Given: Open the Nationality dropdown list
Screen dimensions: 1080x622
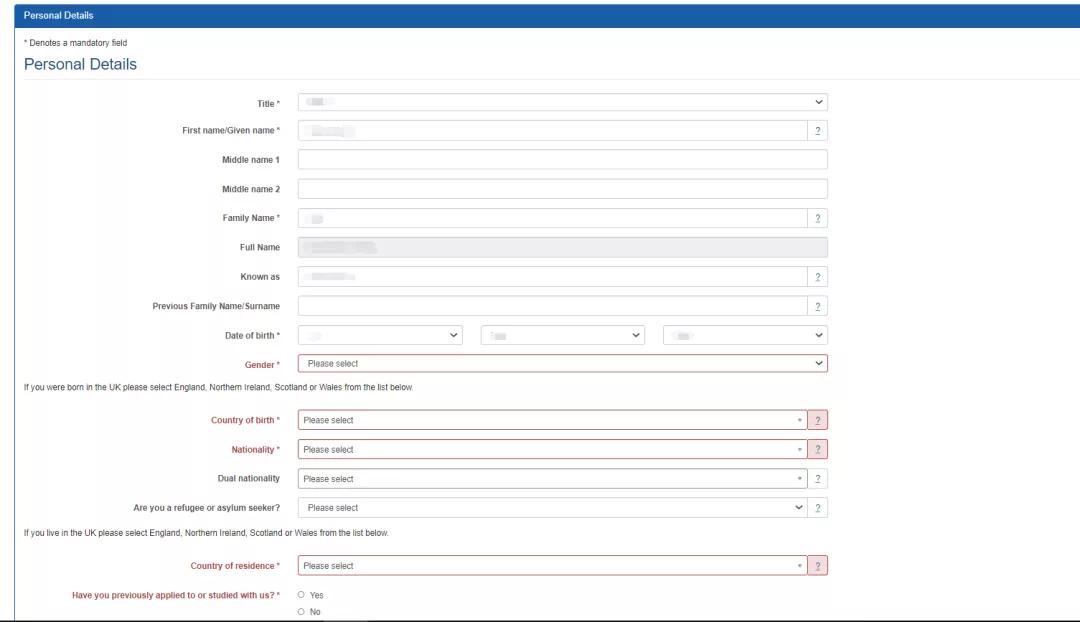Looking at the screenshot, I should [552, 450].
